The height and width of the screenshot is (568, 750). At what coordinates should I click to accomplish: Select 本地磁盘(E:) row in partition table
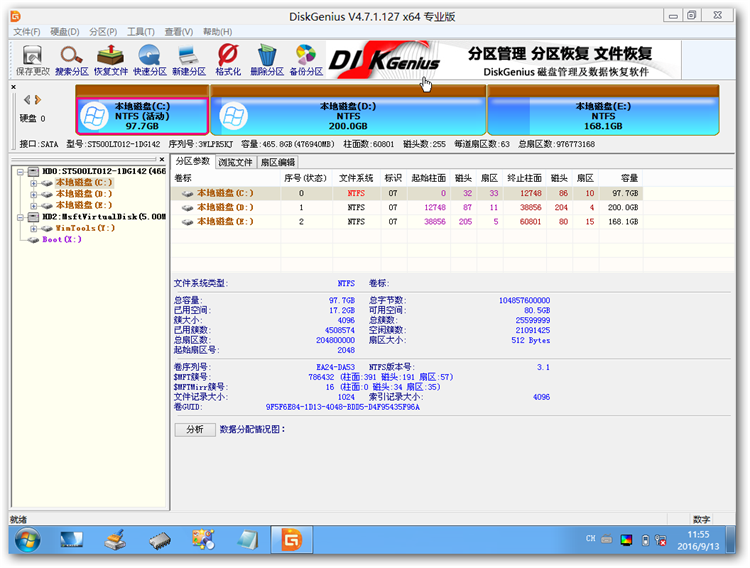407,222
